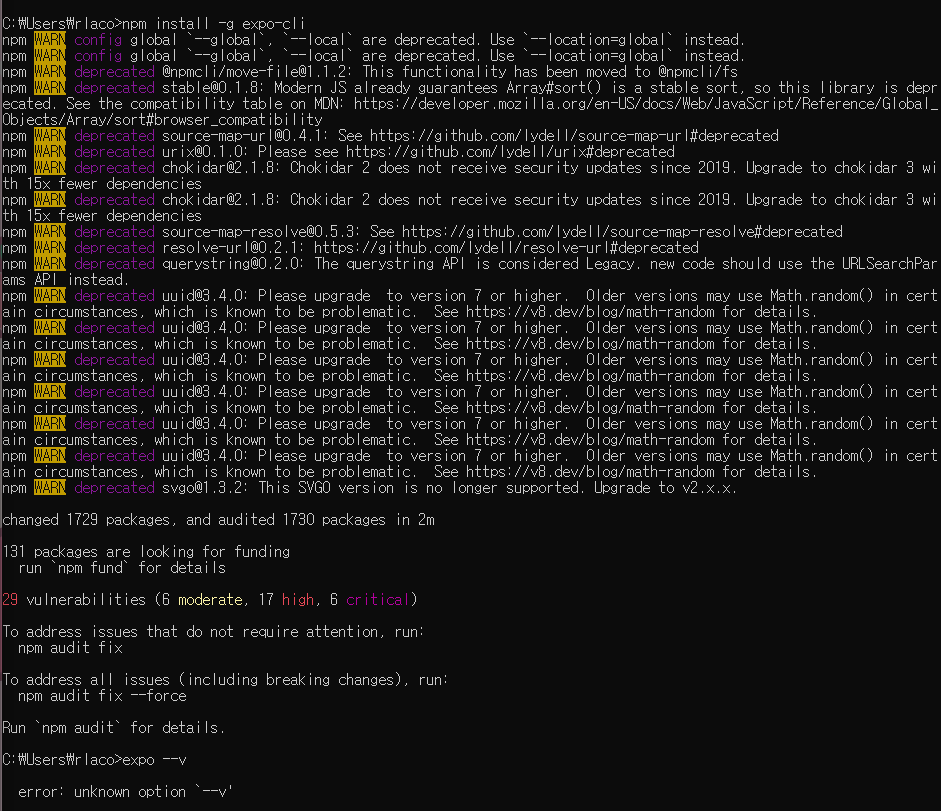
Task: Click the github.com/lydell/source-map-resolve#deprecated URL
Action: [x=622, y=232]
